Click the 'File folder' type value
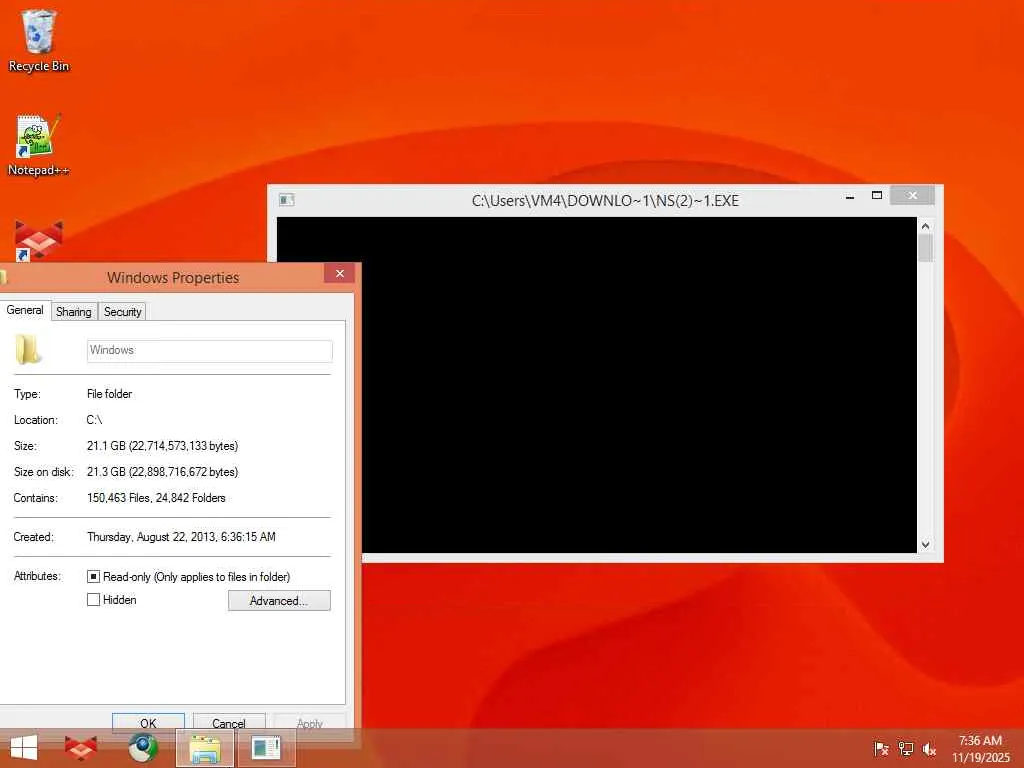Screen dimensions: 1024x768 coord(109,394)
